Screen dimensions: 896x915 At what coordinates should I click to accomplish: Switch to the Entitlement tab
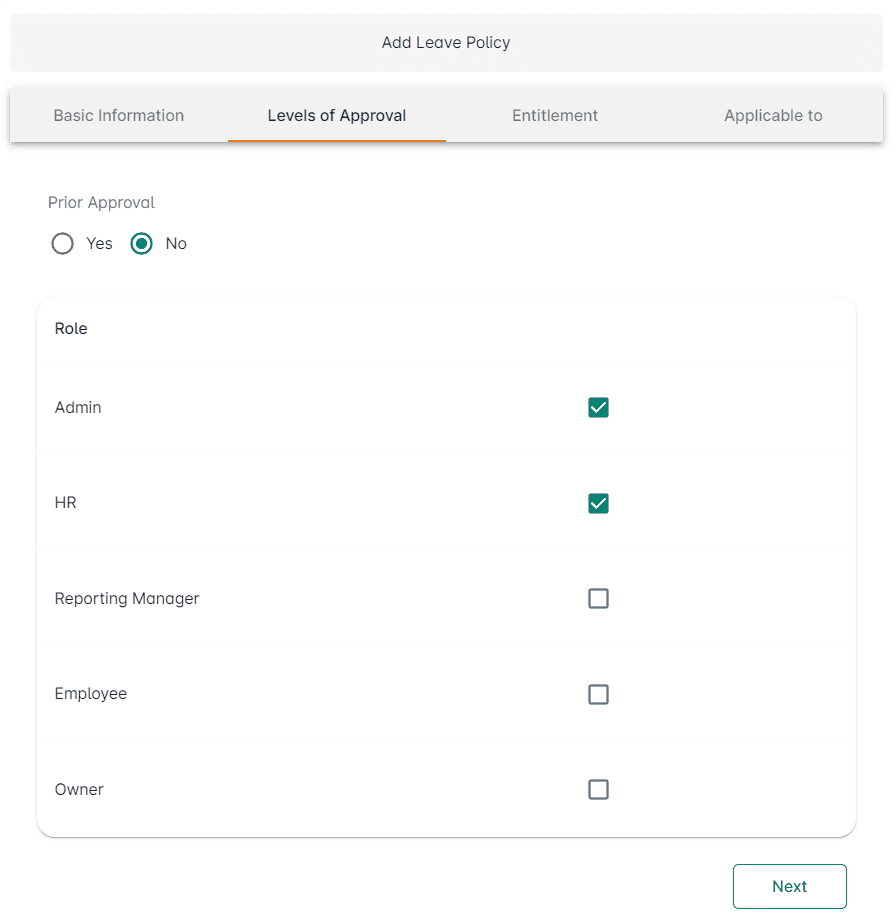tap(555, 115)
